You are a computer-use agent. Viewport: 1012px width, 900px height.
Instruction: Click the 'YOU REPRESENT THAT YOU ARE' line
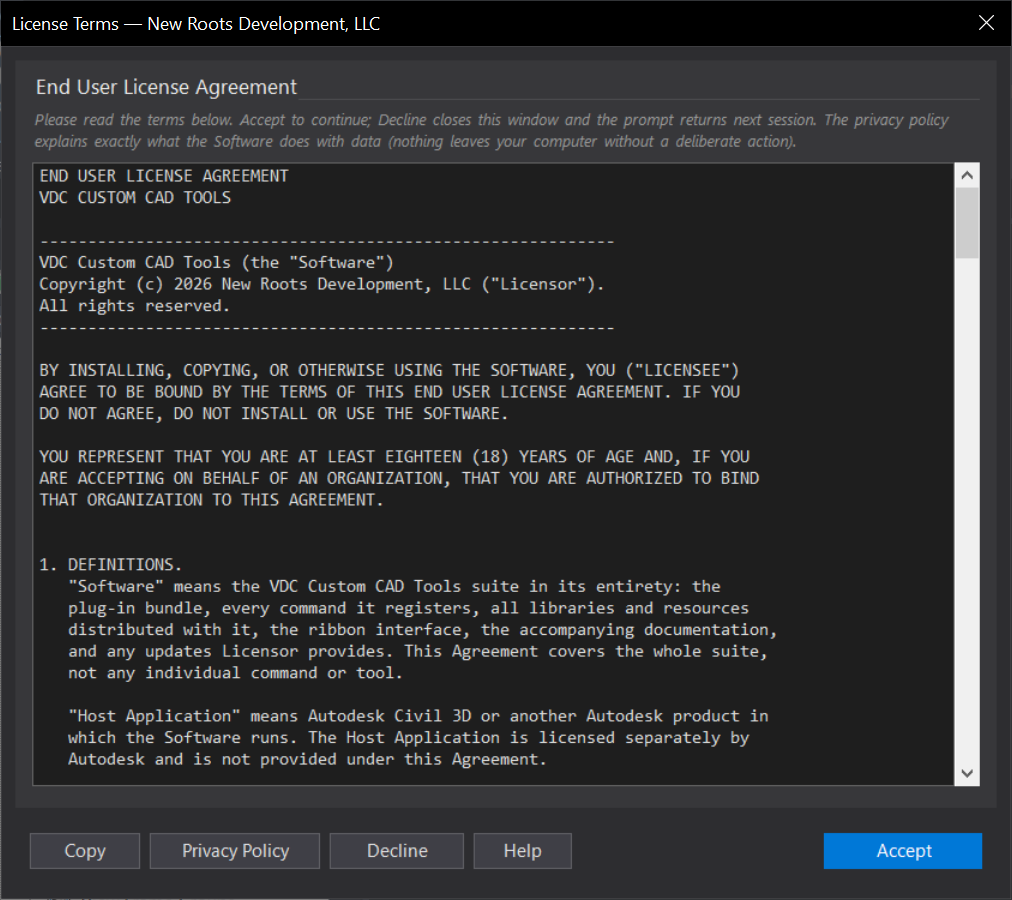pos(394,456)
